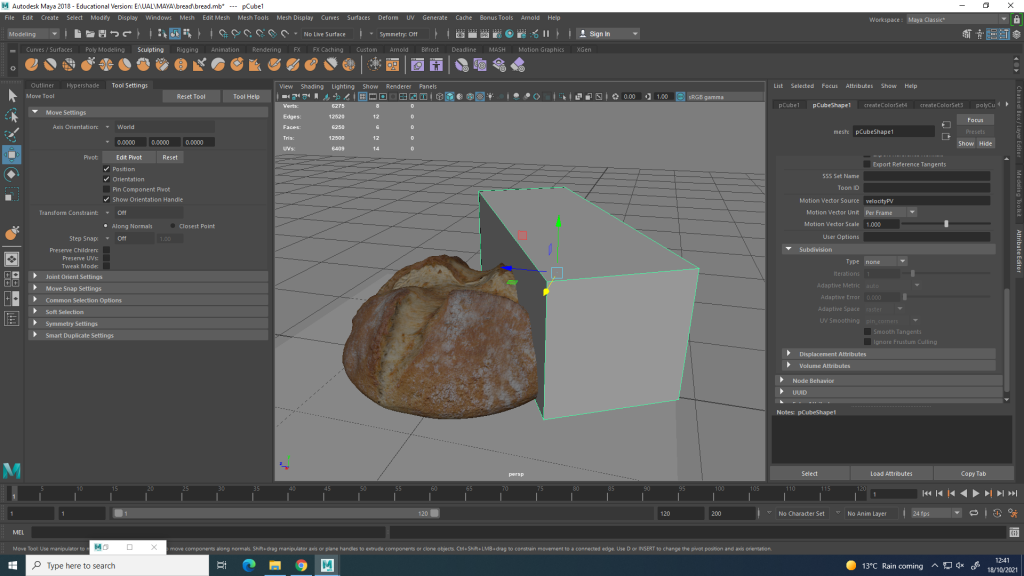Image resolution: width=1024 pixels, height=576 pixels.
Task: Click the first sculpt brush on the shelf
Action: 33,65
